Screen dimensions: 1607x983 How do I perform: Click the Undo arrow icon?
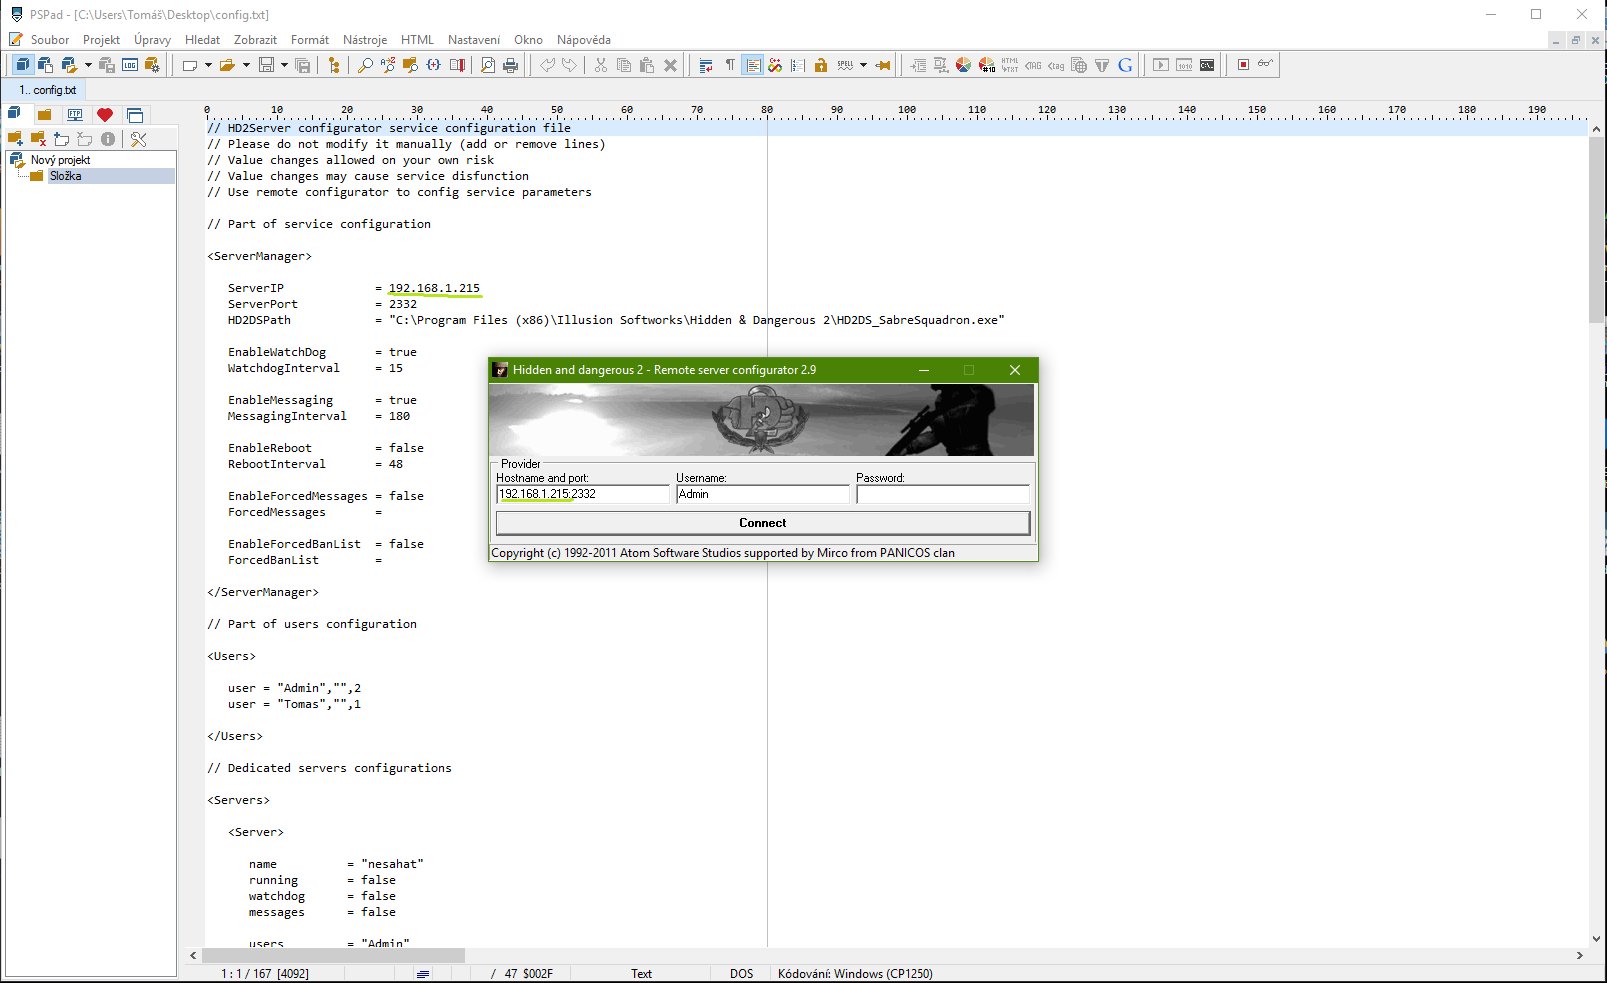(x=547, y=65)
